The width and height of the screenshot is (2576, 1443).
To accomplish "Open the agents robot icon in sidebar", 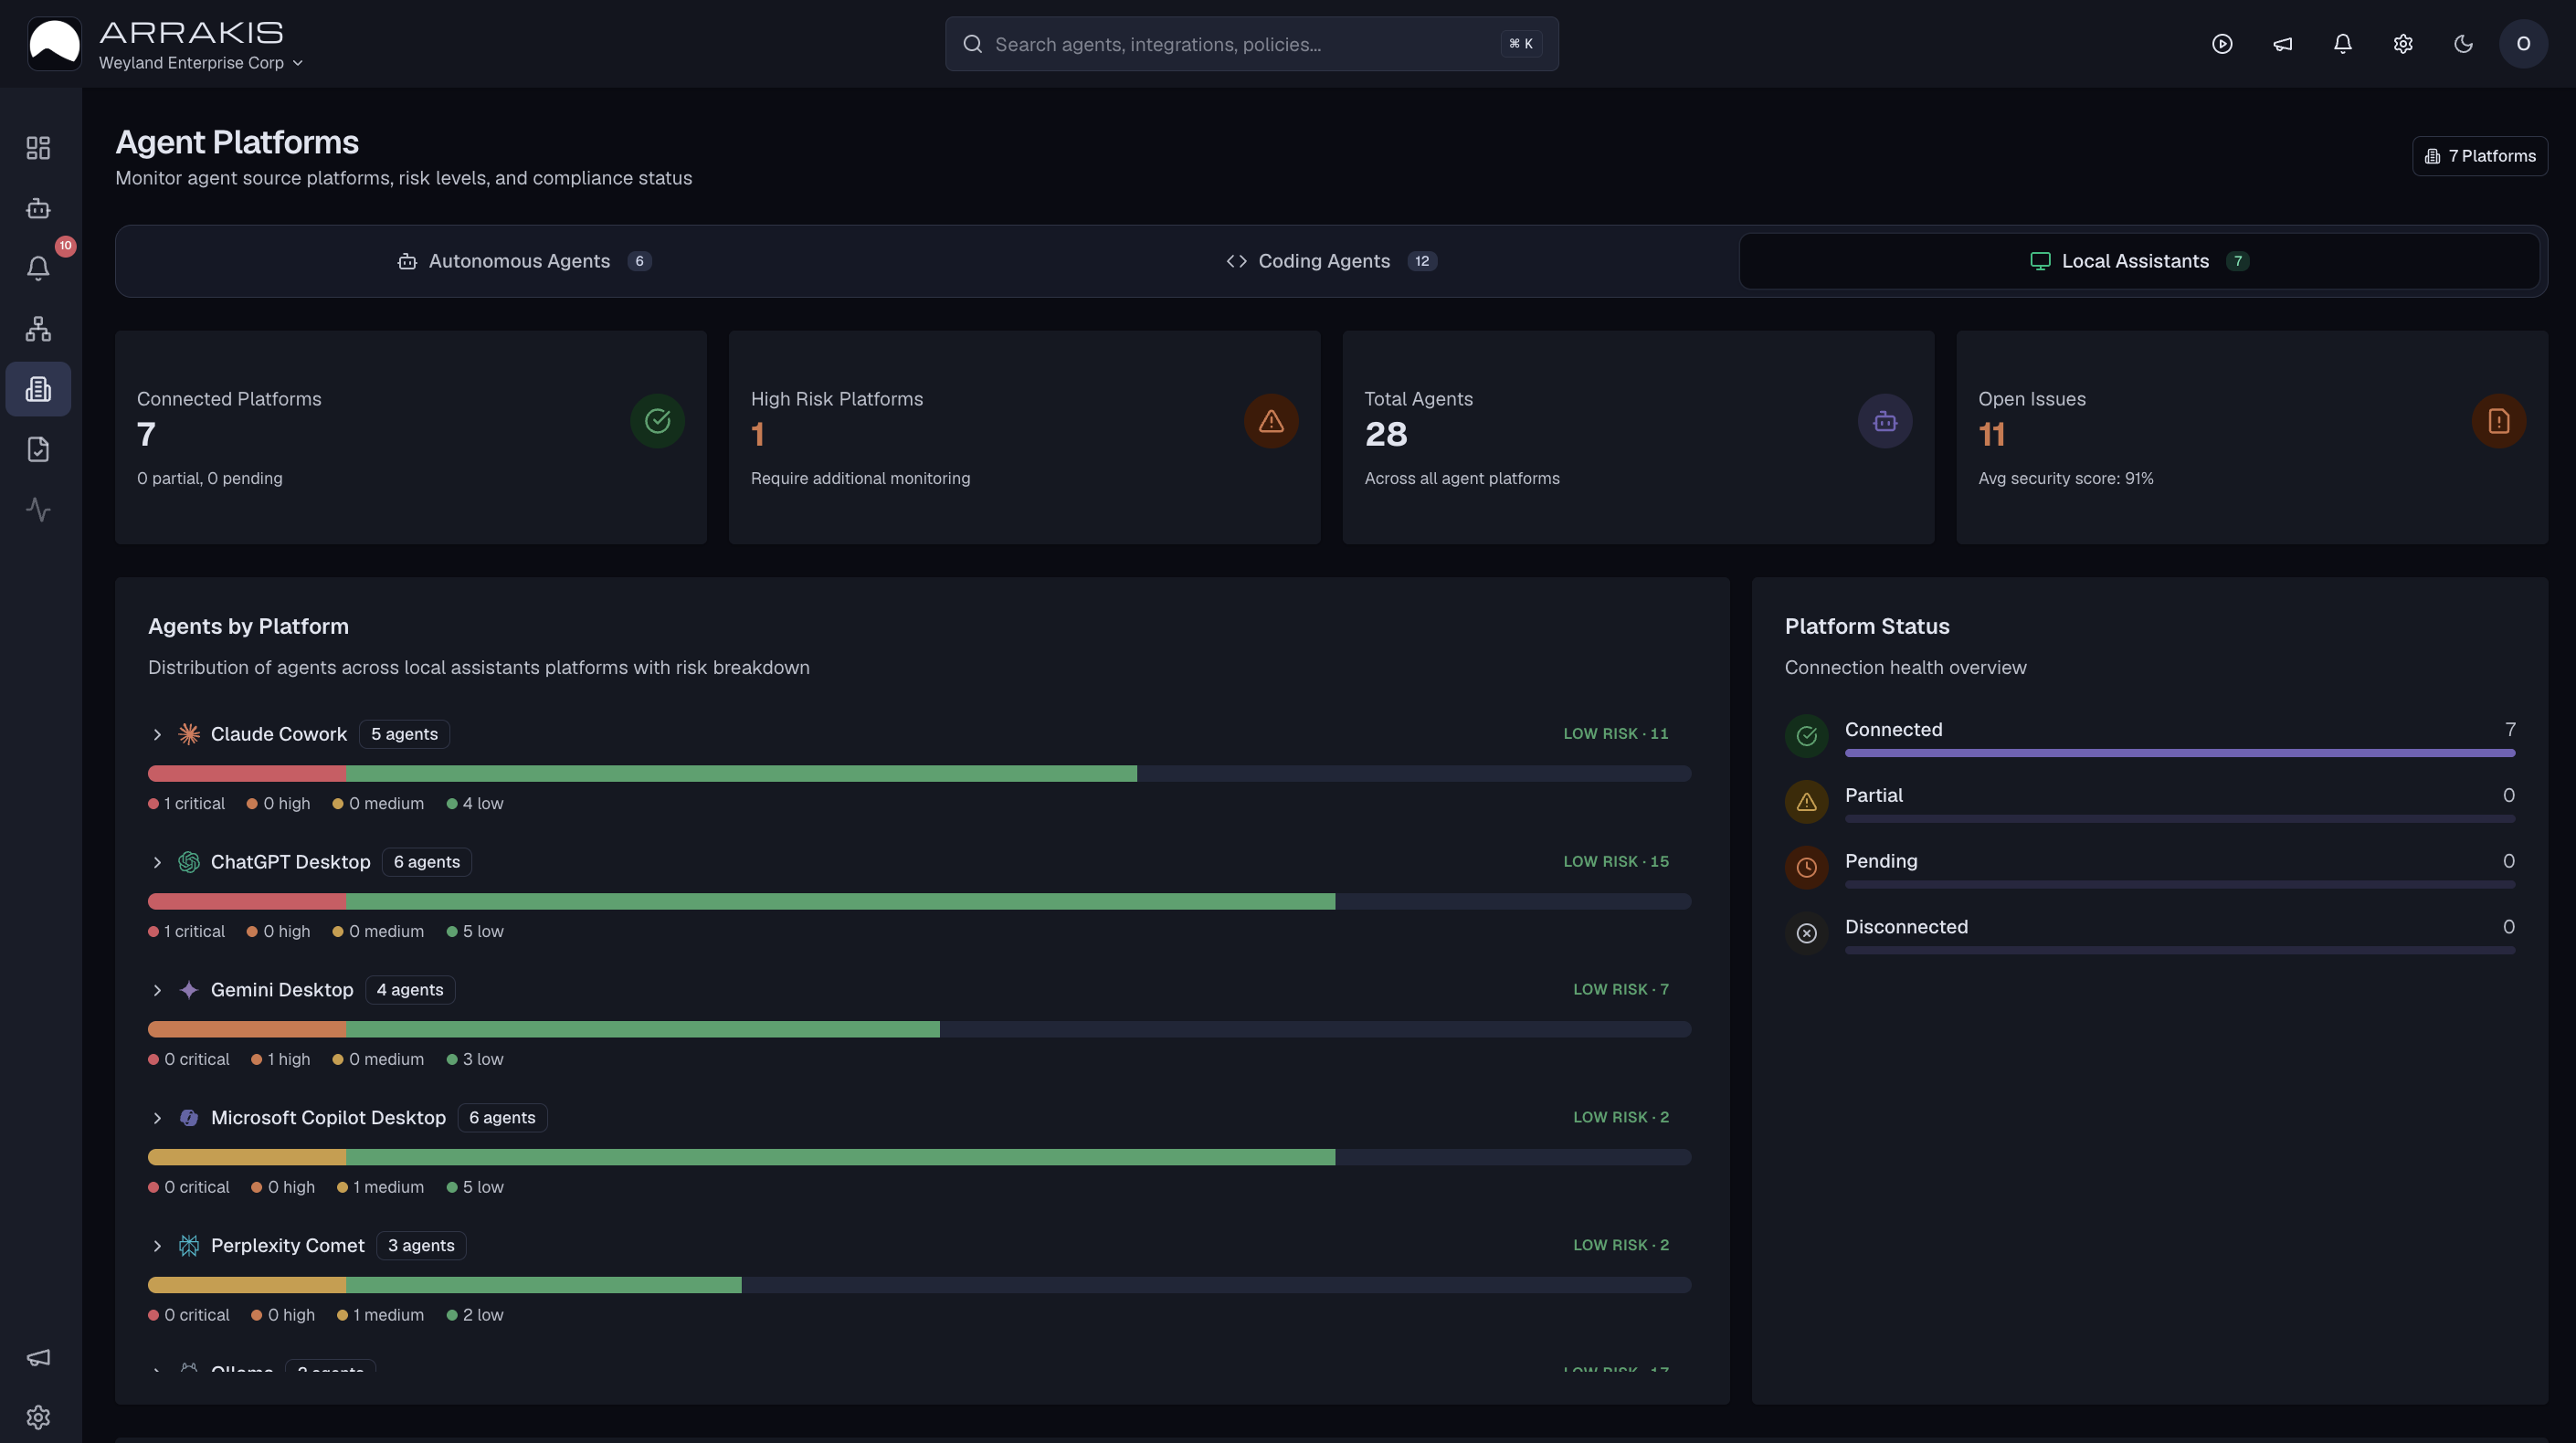I will click(38, 208).
